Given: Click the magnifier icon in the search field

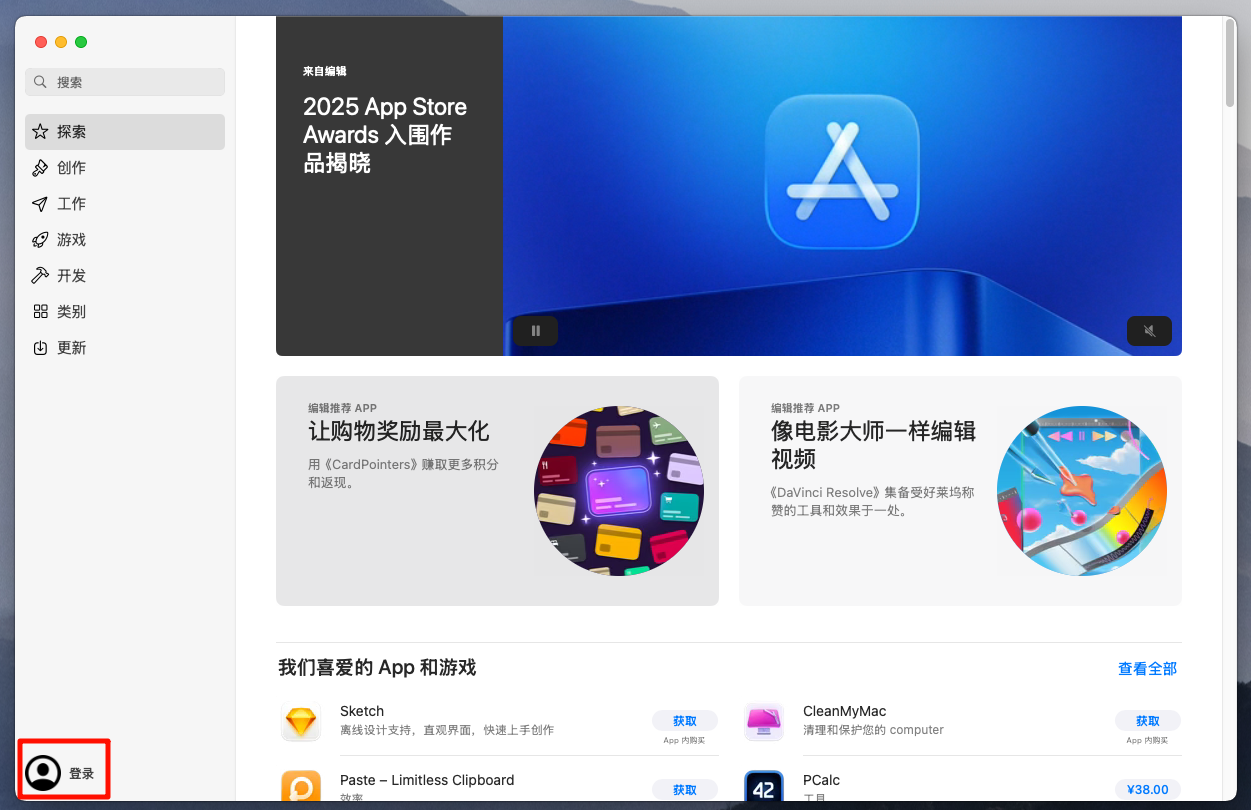Looking at the screenshot, I should (x=40, y=82).
